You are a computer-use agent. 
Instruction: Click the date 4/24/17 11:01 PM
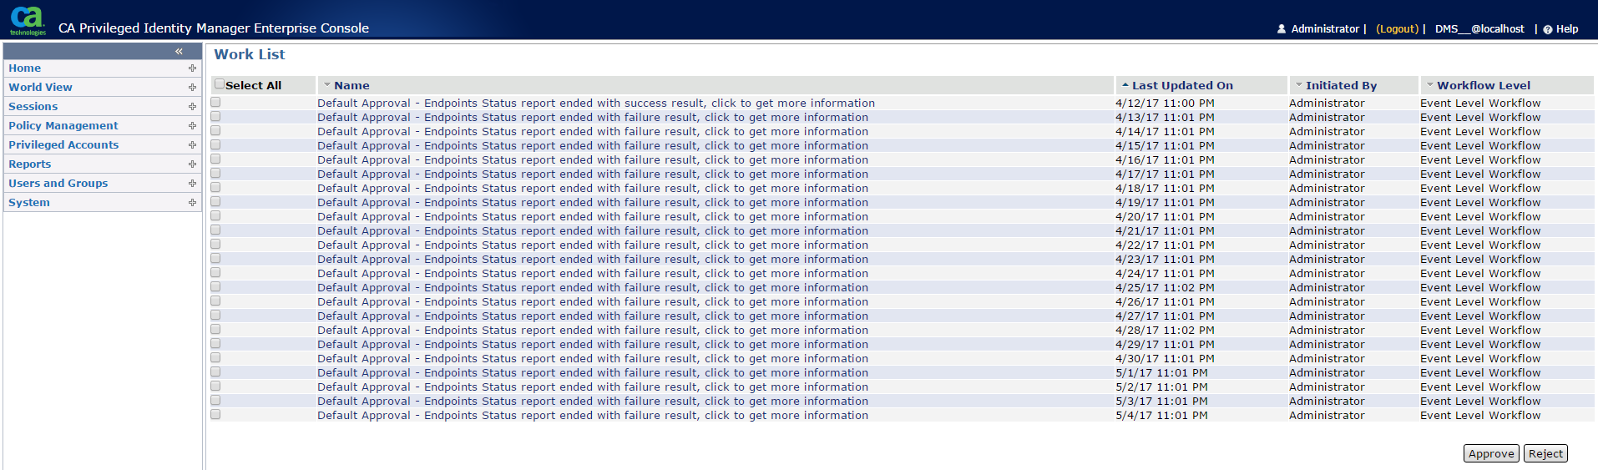pyautogui.click(x=1165, y=273)
